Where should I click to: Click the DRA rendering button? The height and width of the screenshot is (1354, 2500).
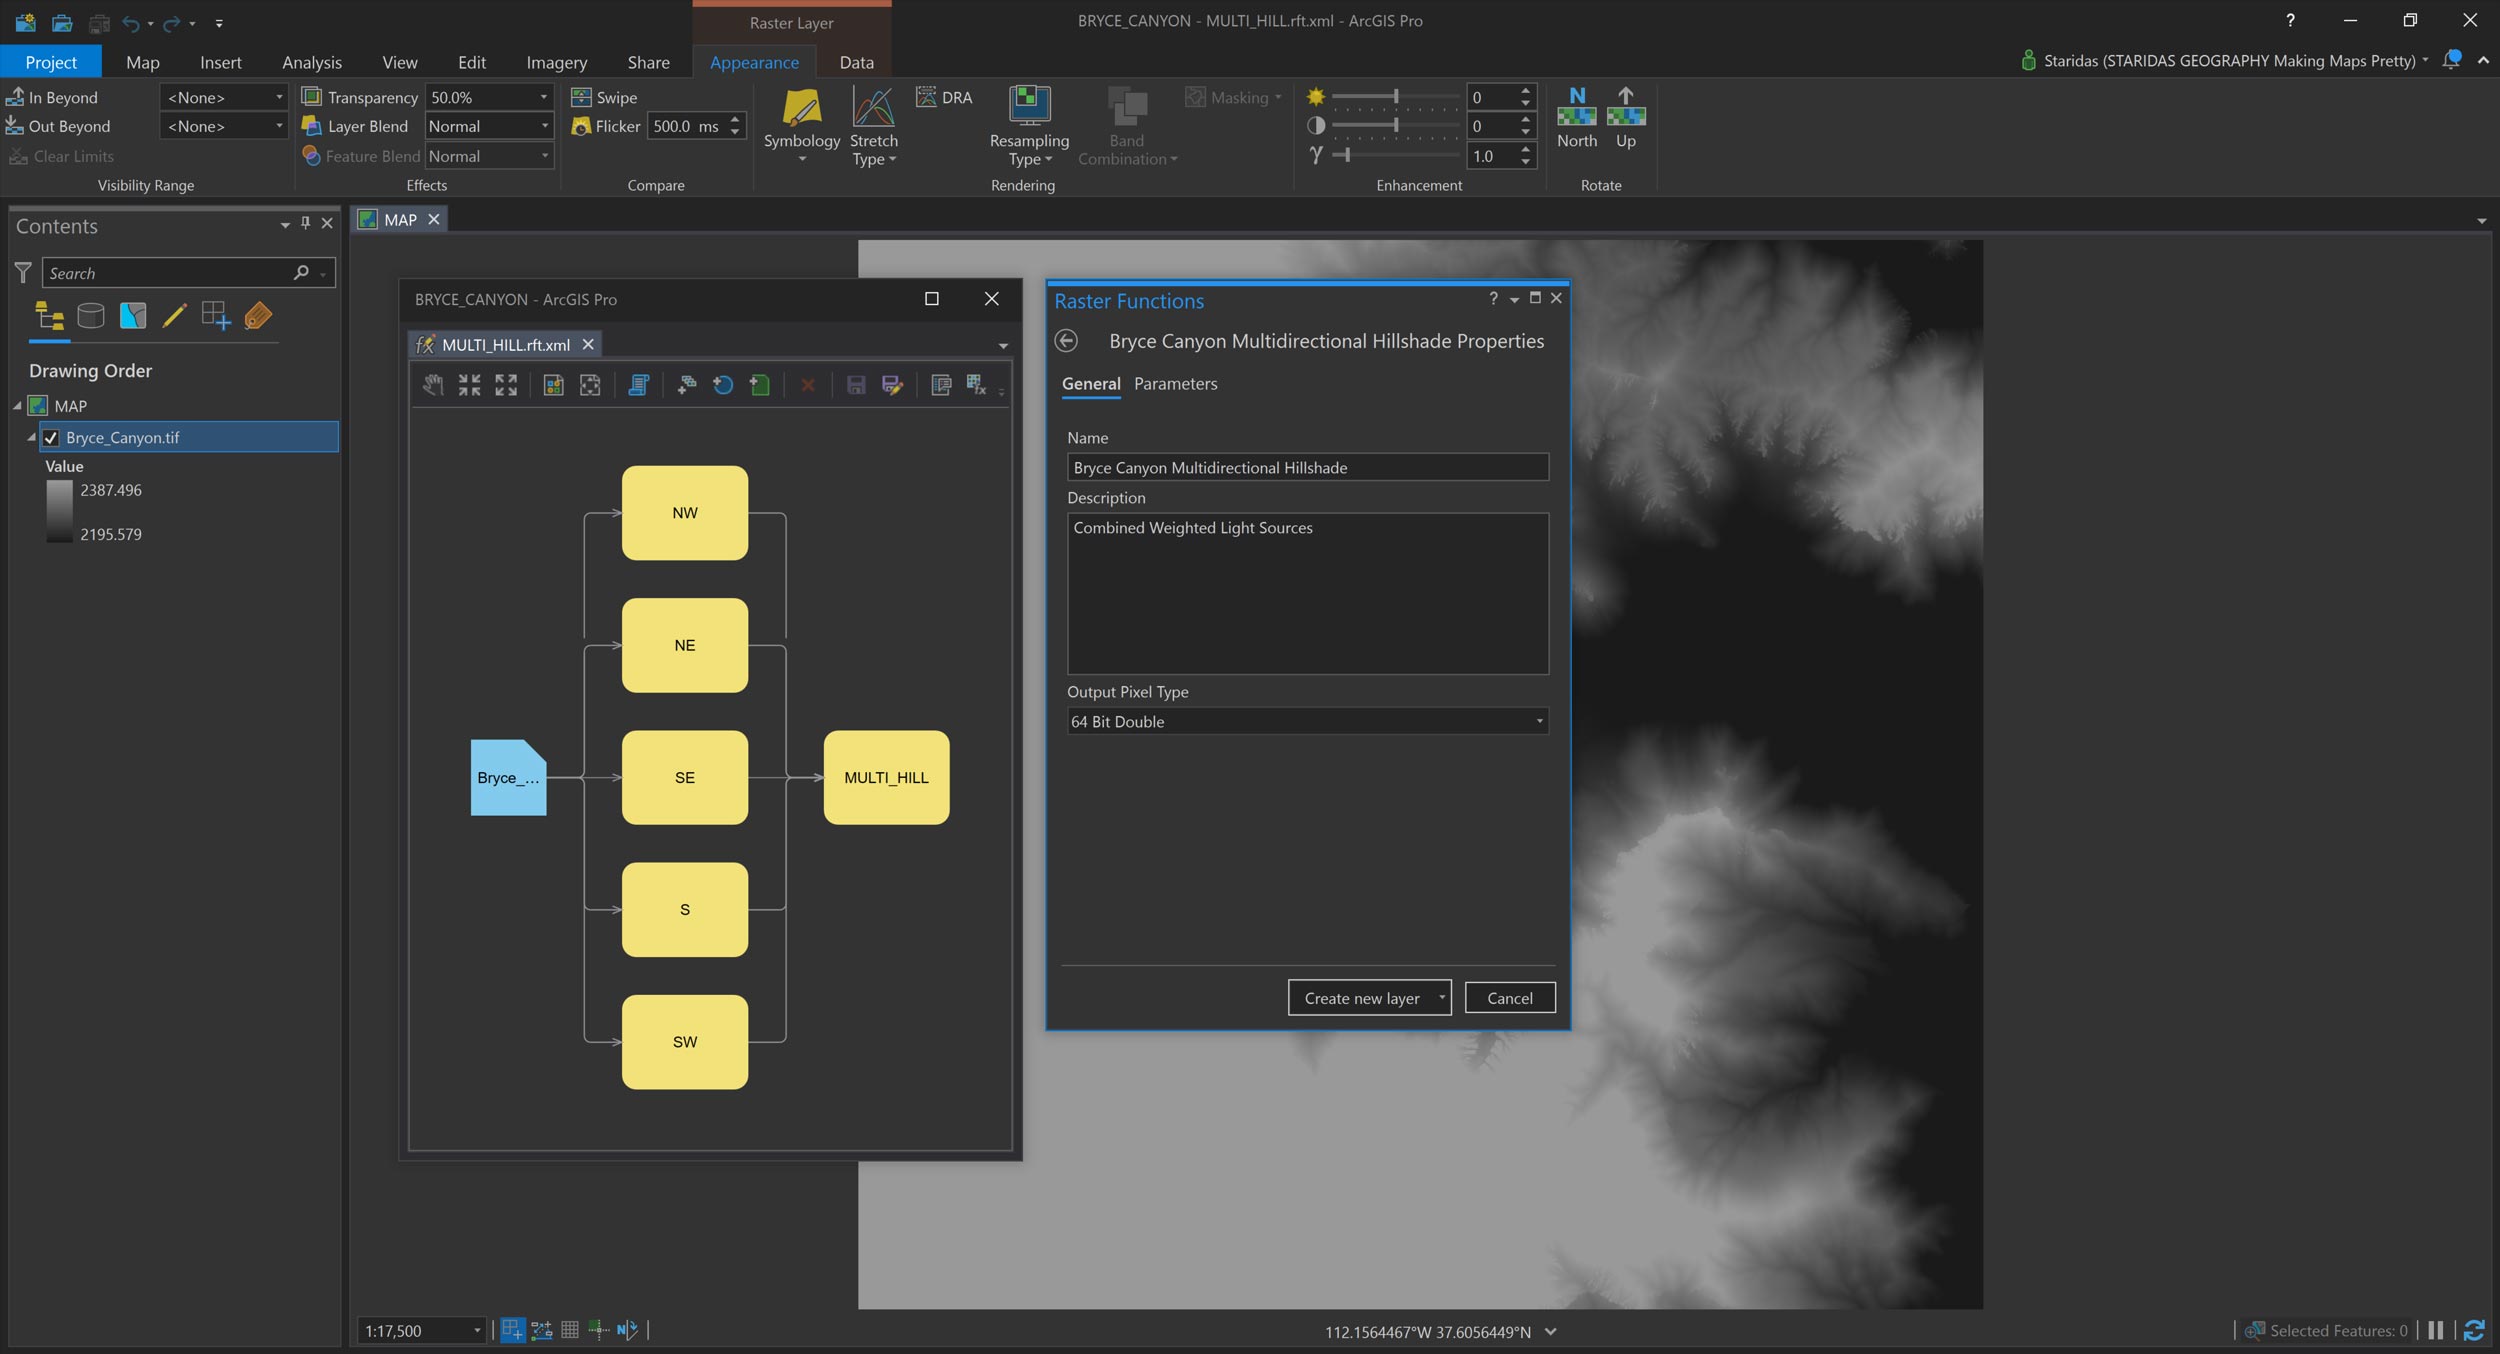[944, 97]
